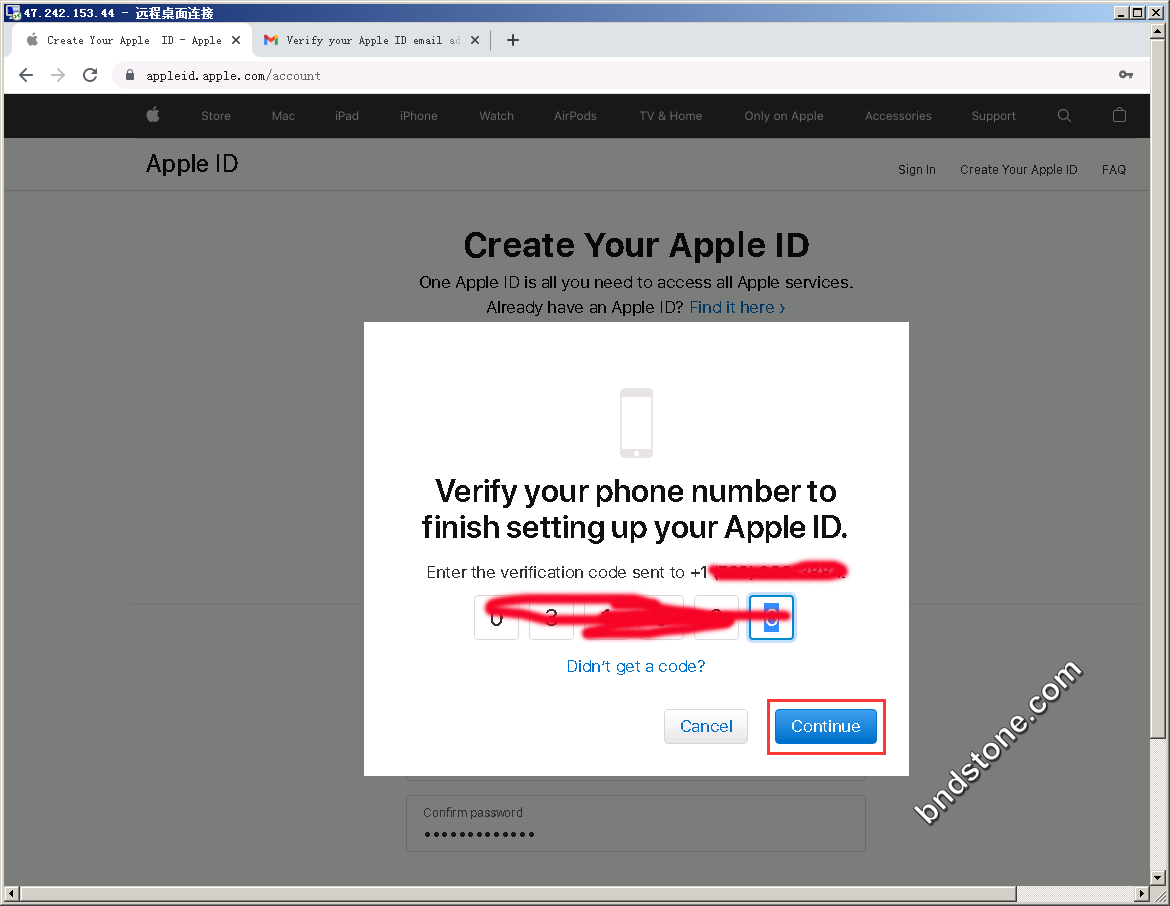1170x906 pixels.
Task: Click the Cancel button
Action: [706, 726]
